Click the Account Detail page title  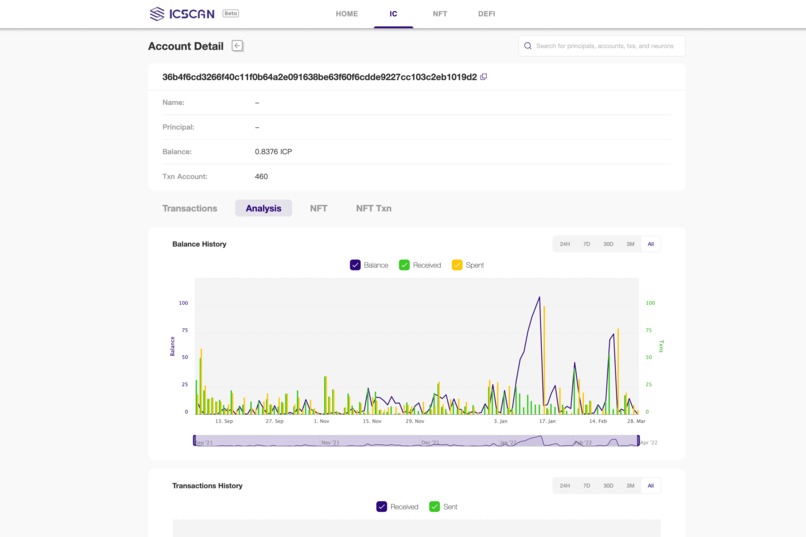click(186, 46)
